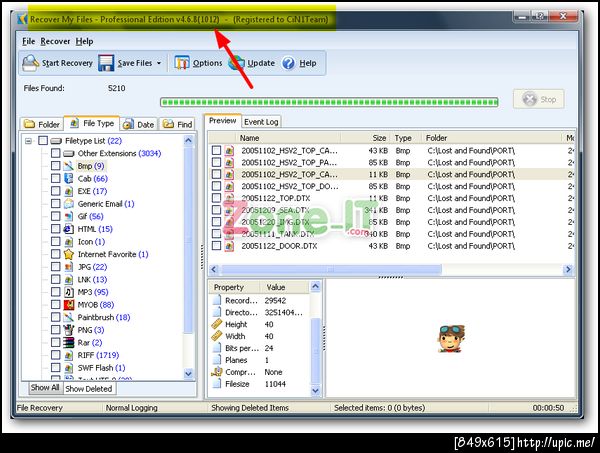Click the Paintbrush file type icon
The height and width of the screenshot is (453, 600).
68,317
